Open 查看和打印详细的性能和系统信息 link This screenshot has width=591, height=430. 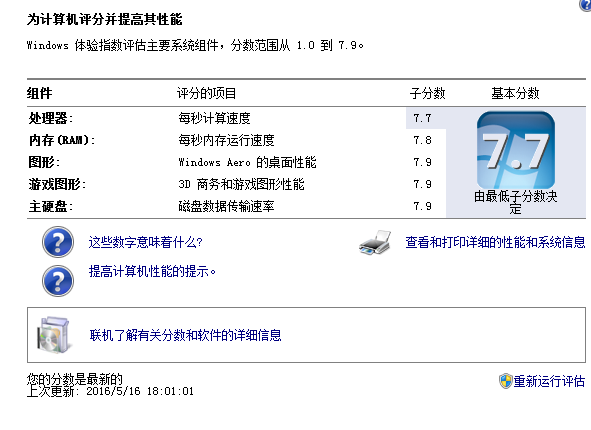(x=495, y=242)
